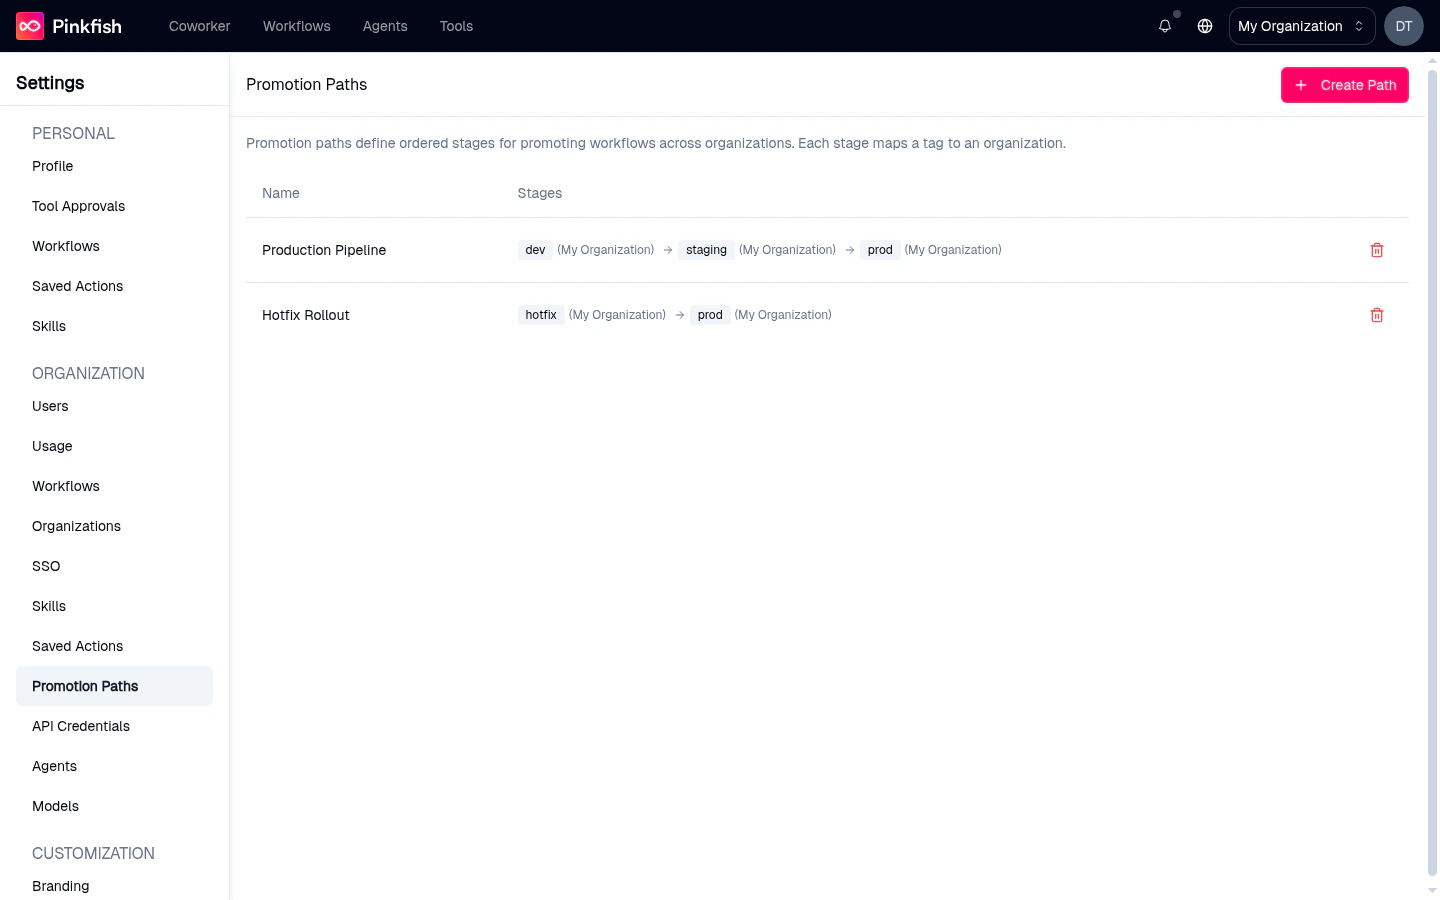This screenshot has width=1440, height=900.
Task: Click the Pinkfish logo
Action: [x=67, y=26]
